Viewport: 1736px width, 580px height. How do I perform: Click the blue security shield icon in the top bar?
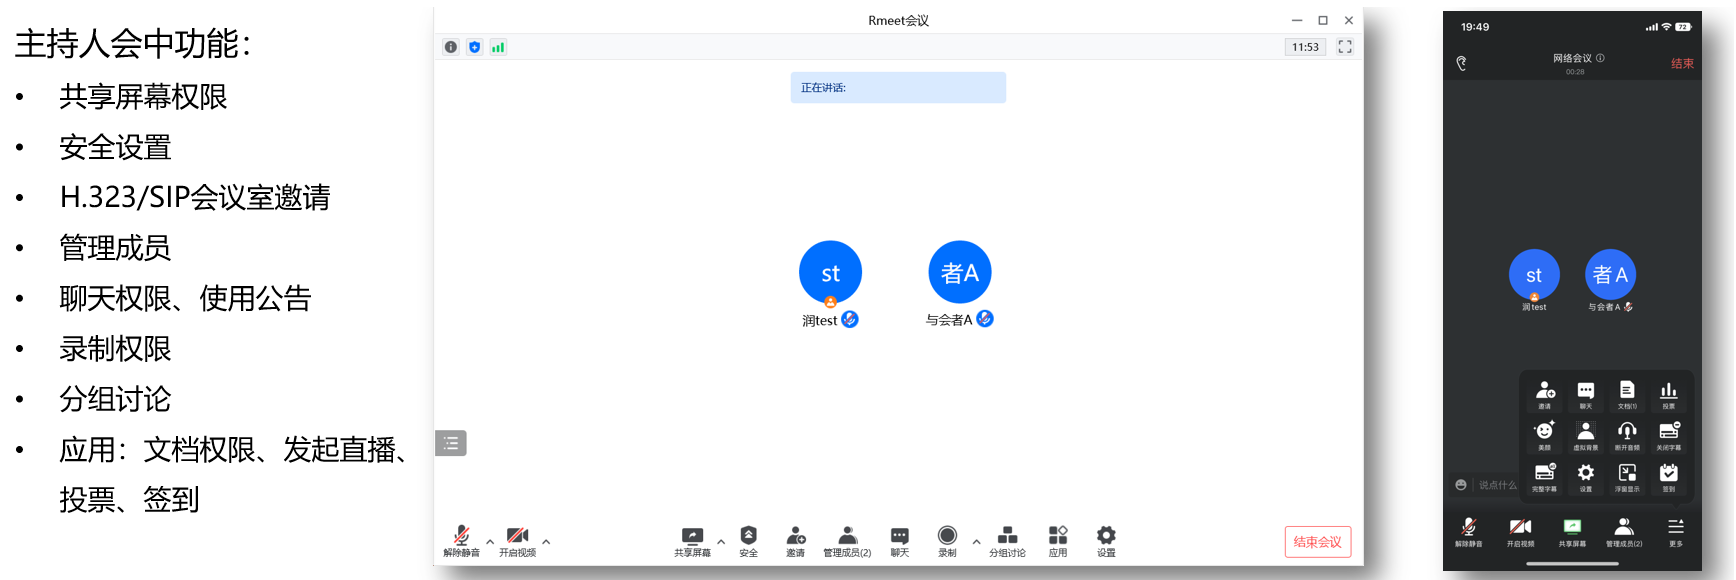474,47
